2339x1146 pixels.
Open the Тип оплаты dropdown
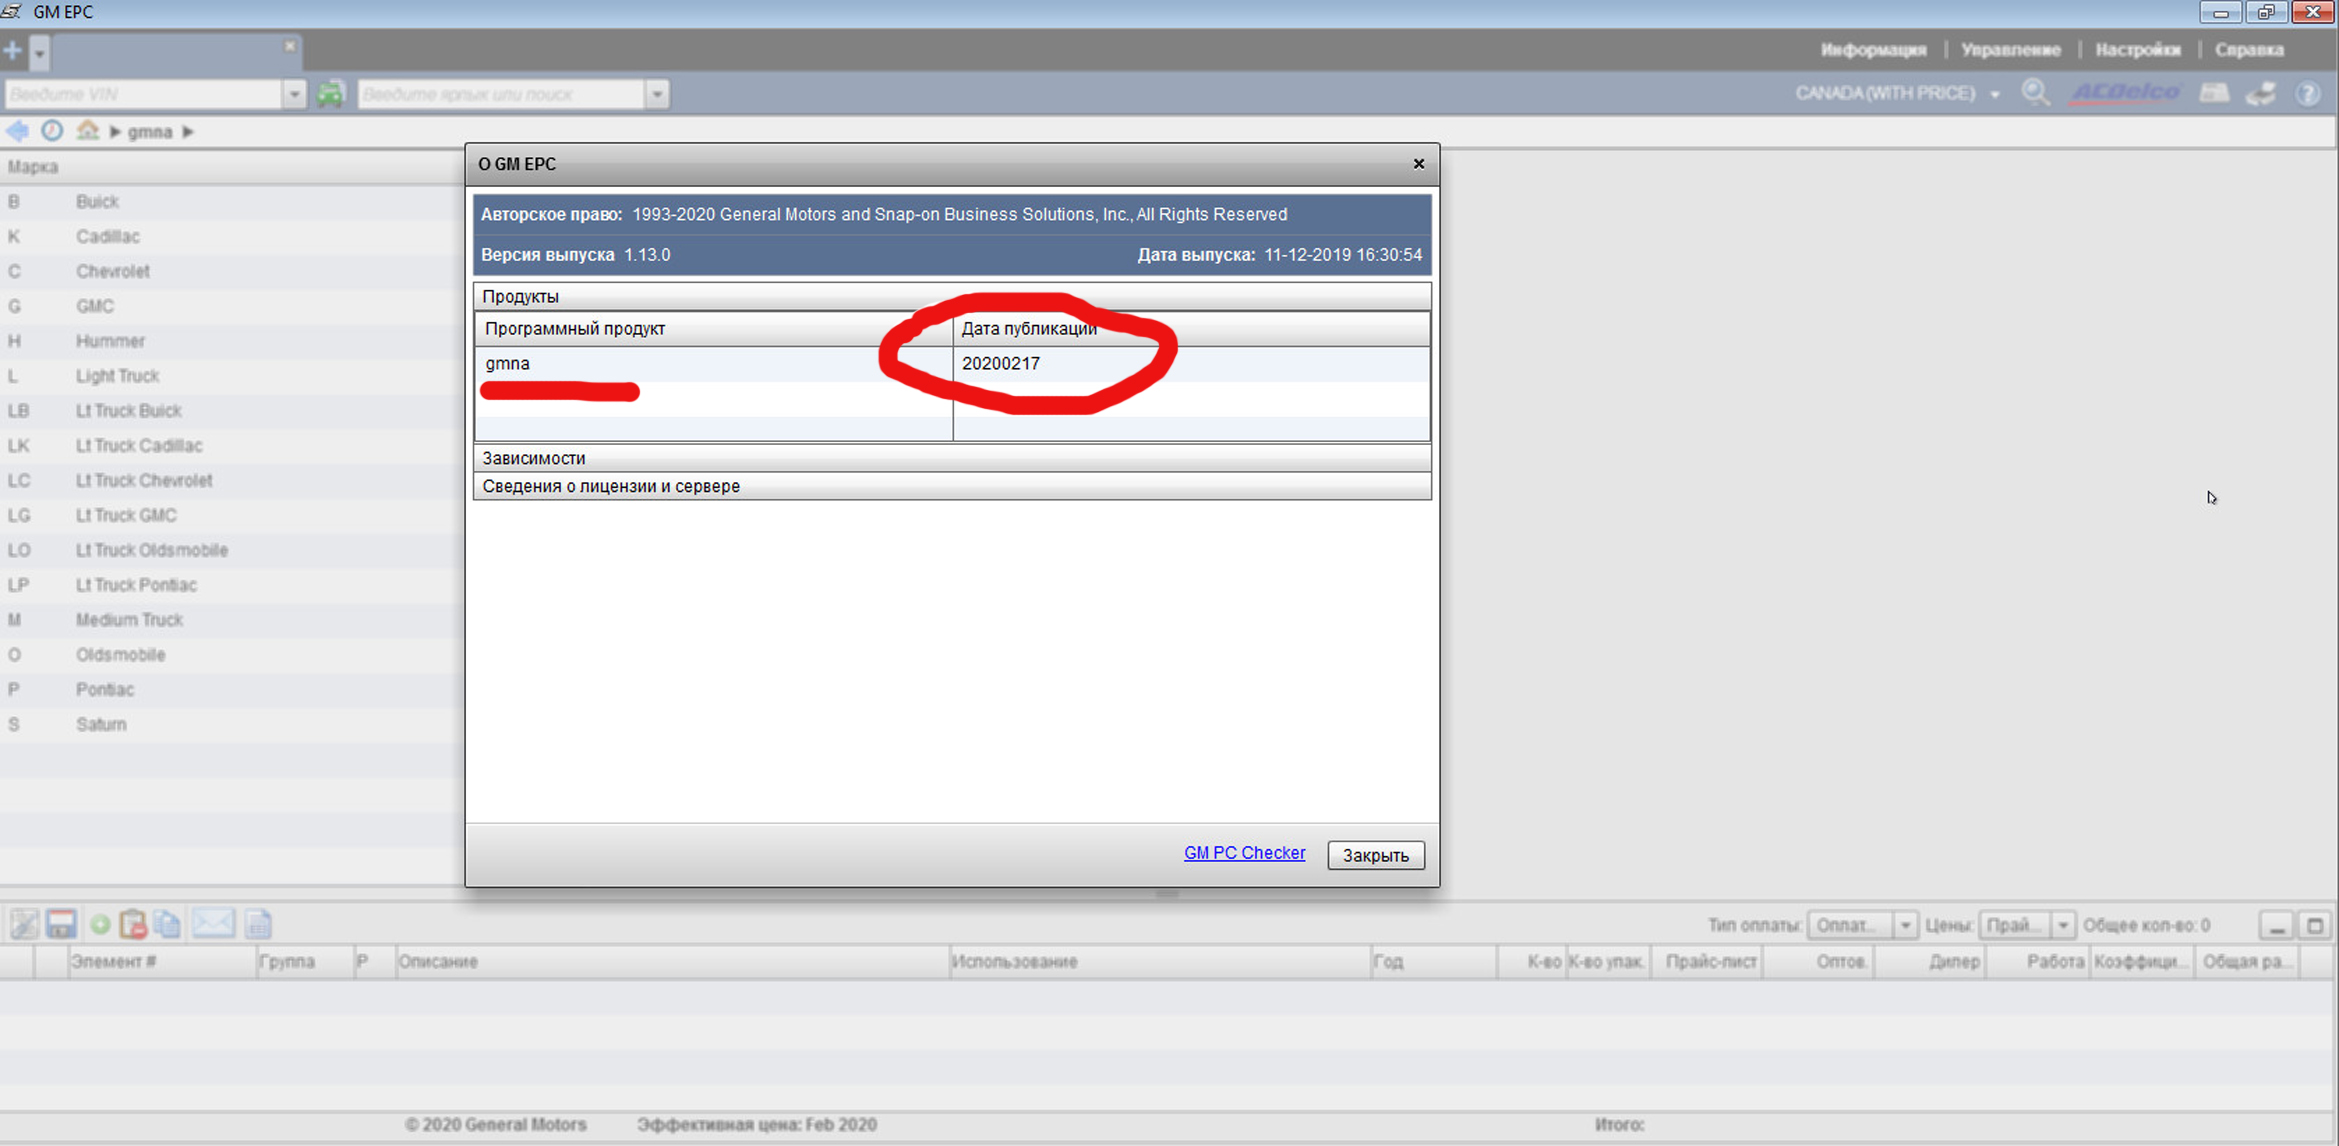click(1862, 925)
